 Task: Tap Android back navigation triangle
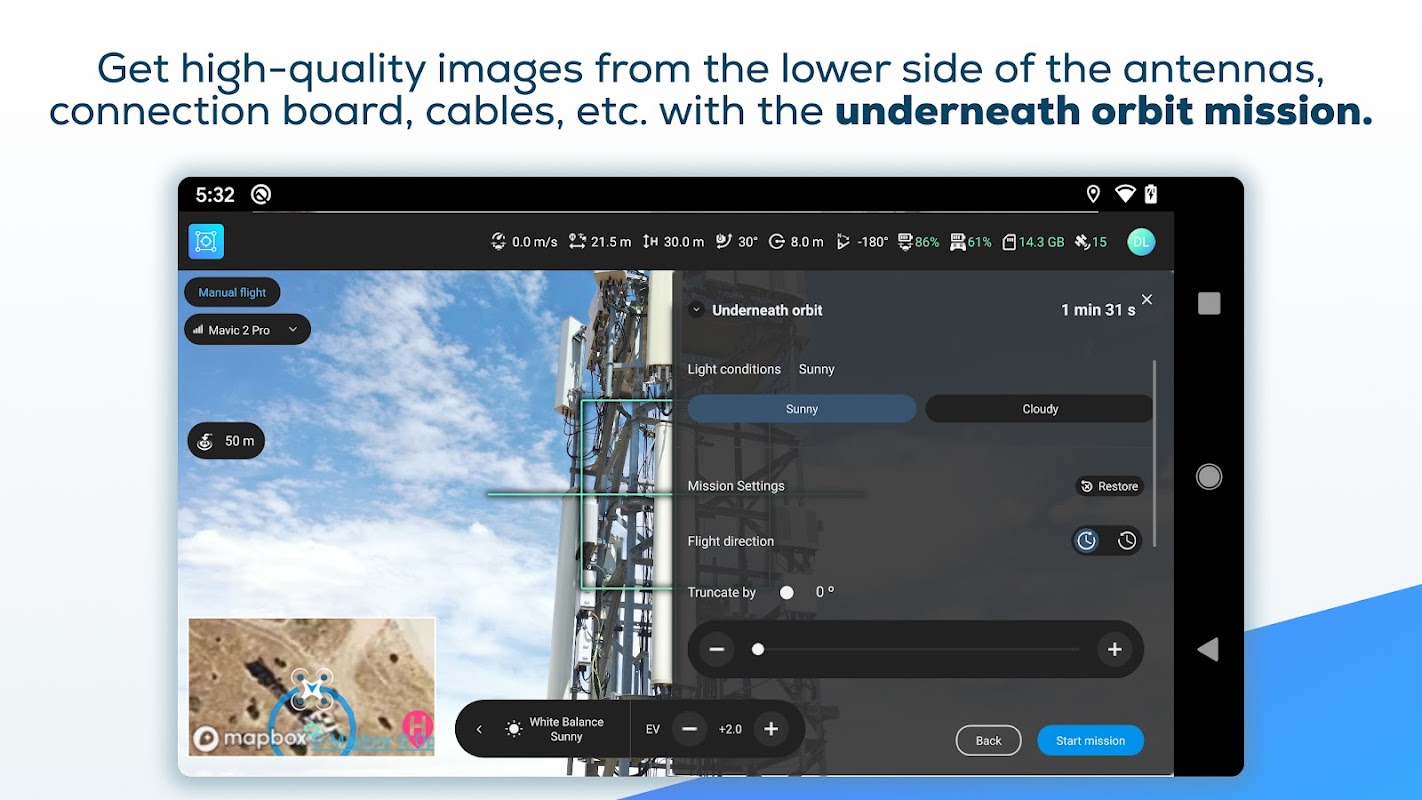coord(1208,650)
